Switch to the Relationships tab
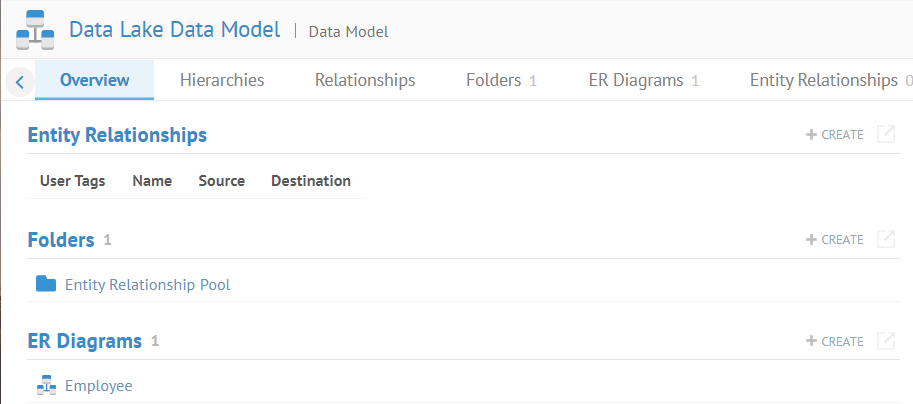Viewport: 913px width, 404px height. click(365, 80)
